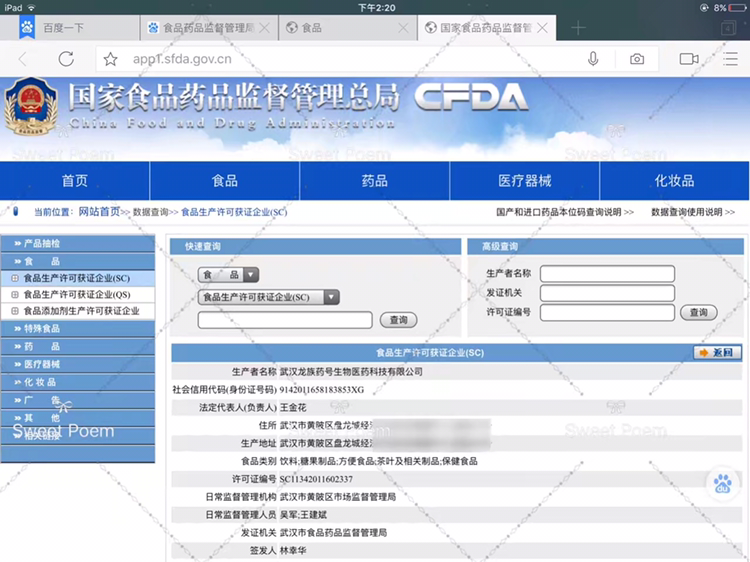Screen dimensions: 750x562
Task: Go back with the browser back arrow
Action: 22,59
